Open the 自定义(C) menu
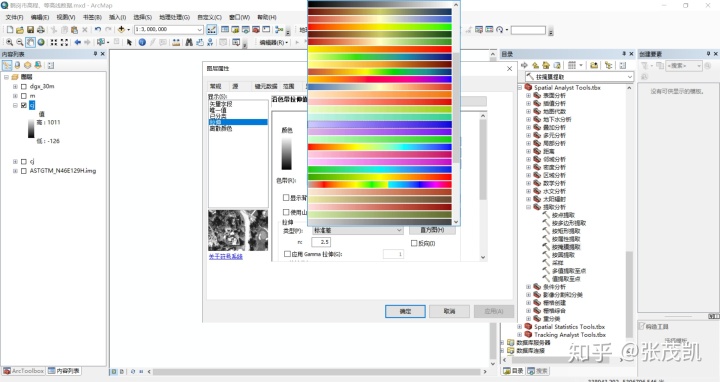The width and height of the screenshot is (720, 382). pyautogui.click(x=209, y=17)
